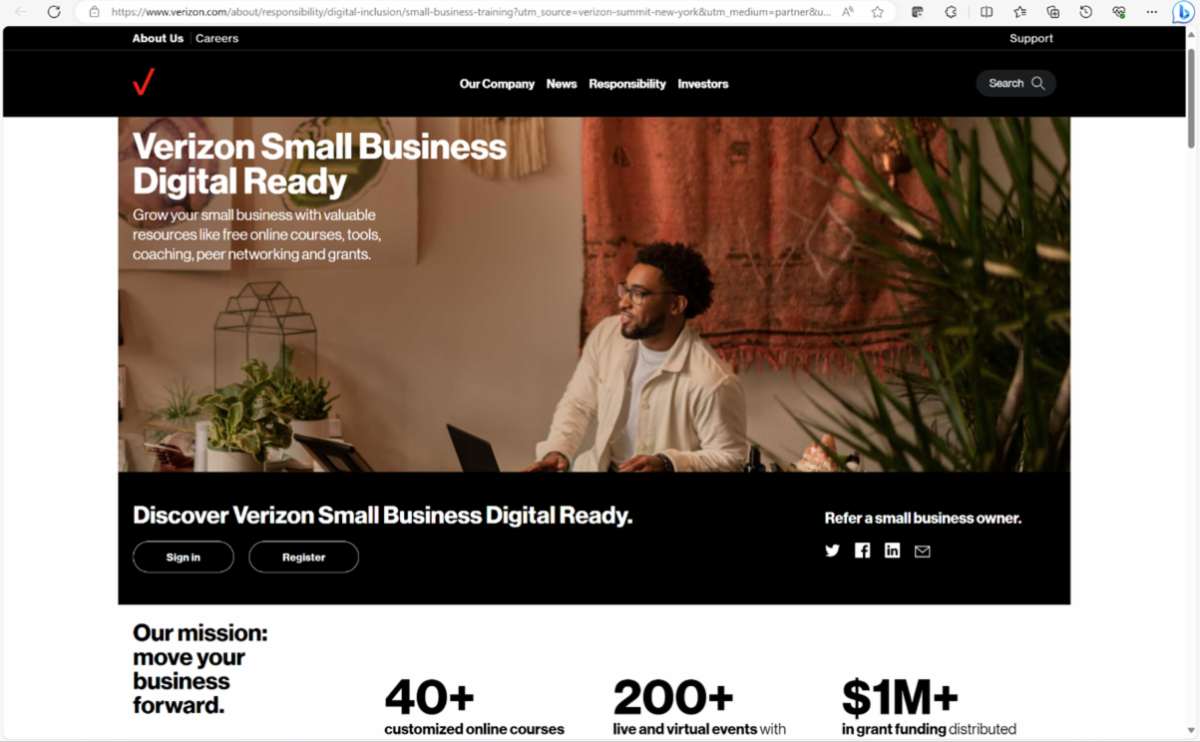
Task: Open browser Extensions puzzle icon
Action: [951, 12]
